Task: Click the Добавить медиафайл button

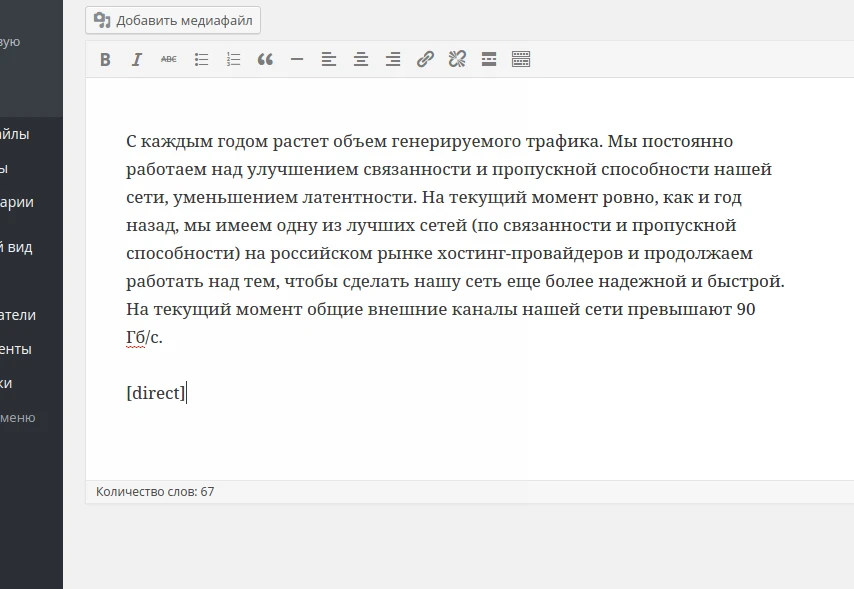Action: click(x=172, y=20)
